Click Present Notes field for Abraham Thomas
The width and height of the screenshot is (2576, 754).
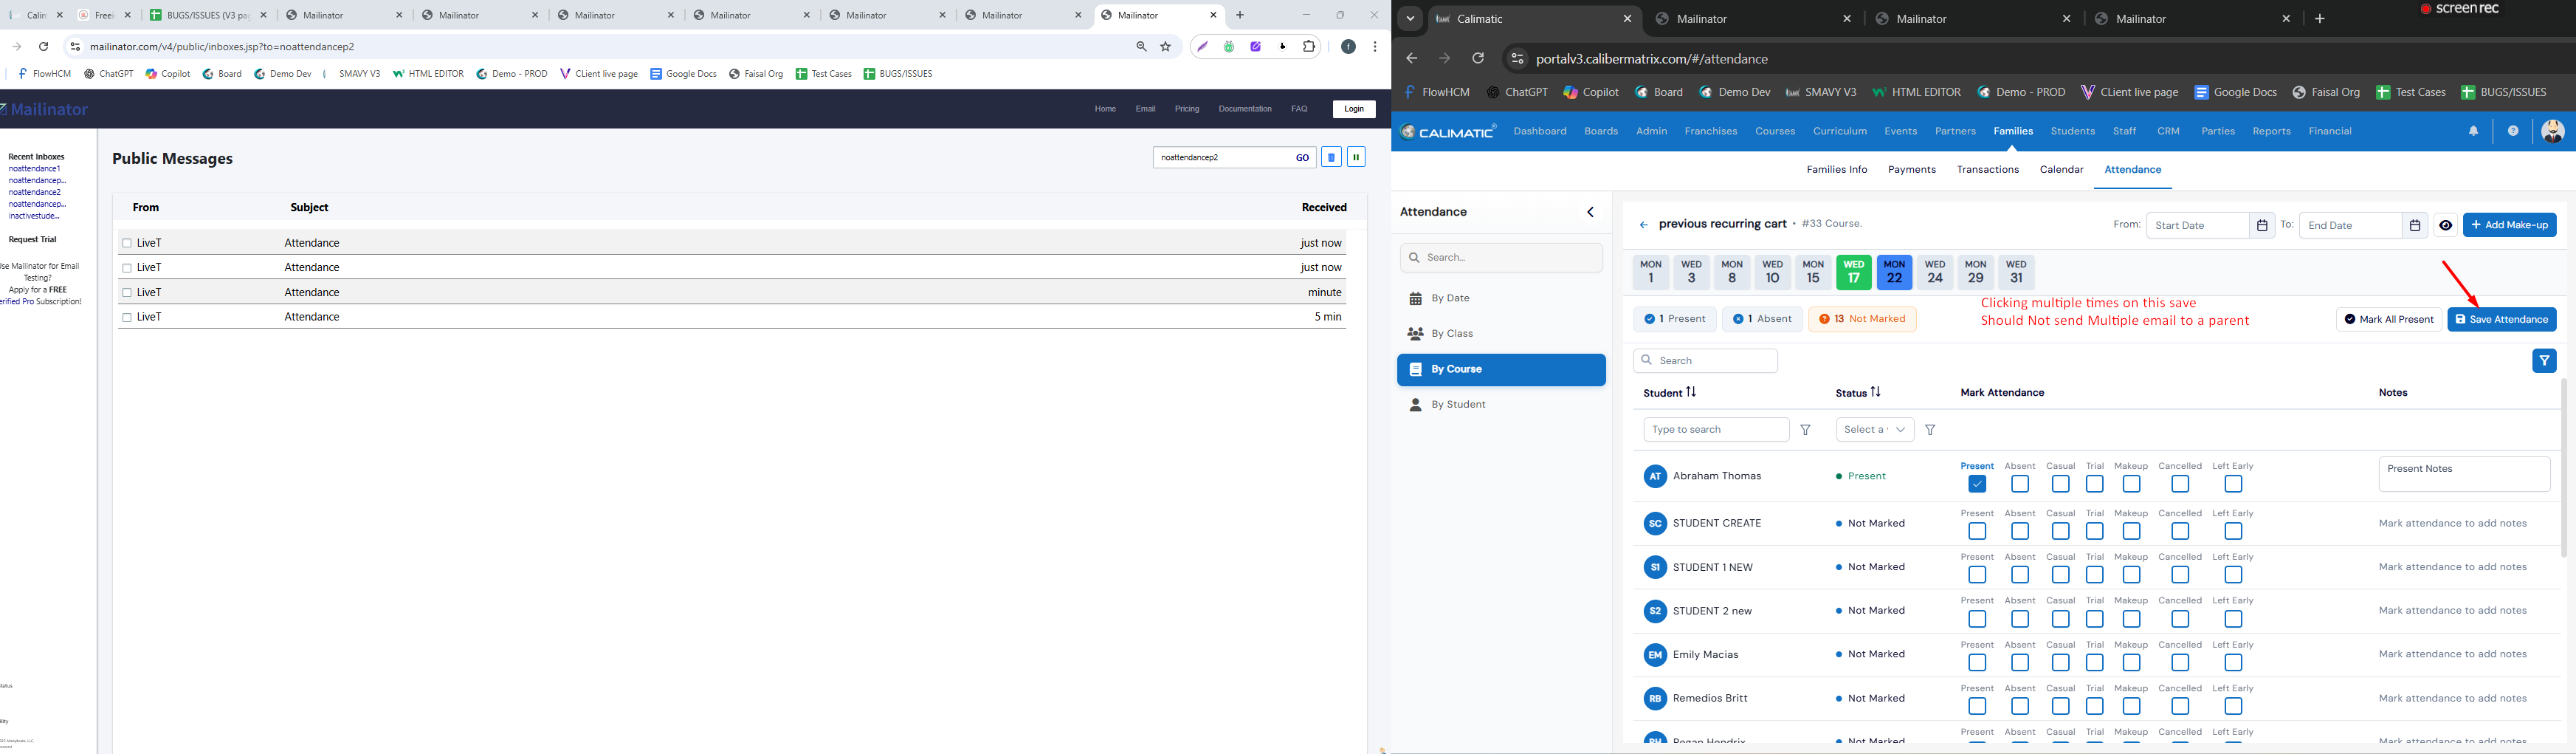click(x=2464, y=474)
